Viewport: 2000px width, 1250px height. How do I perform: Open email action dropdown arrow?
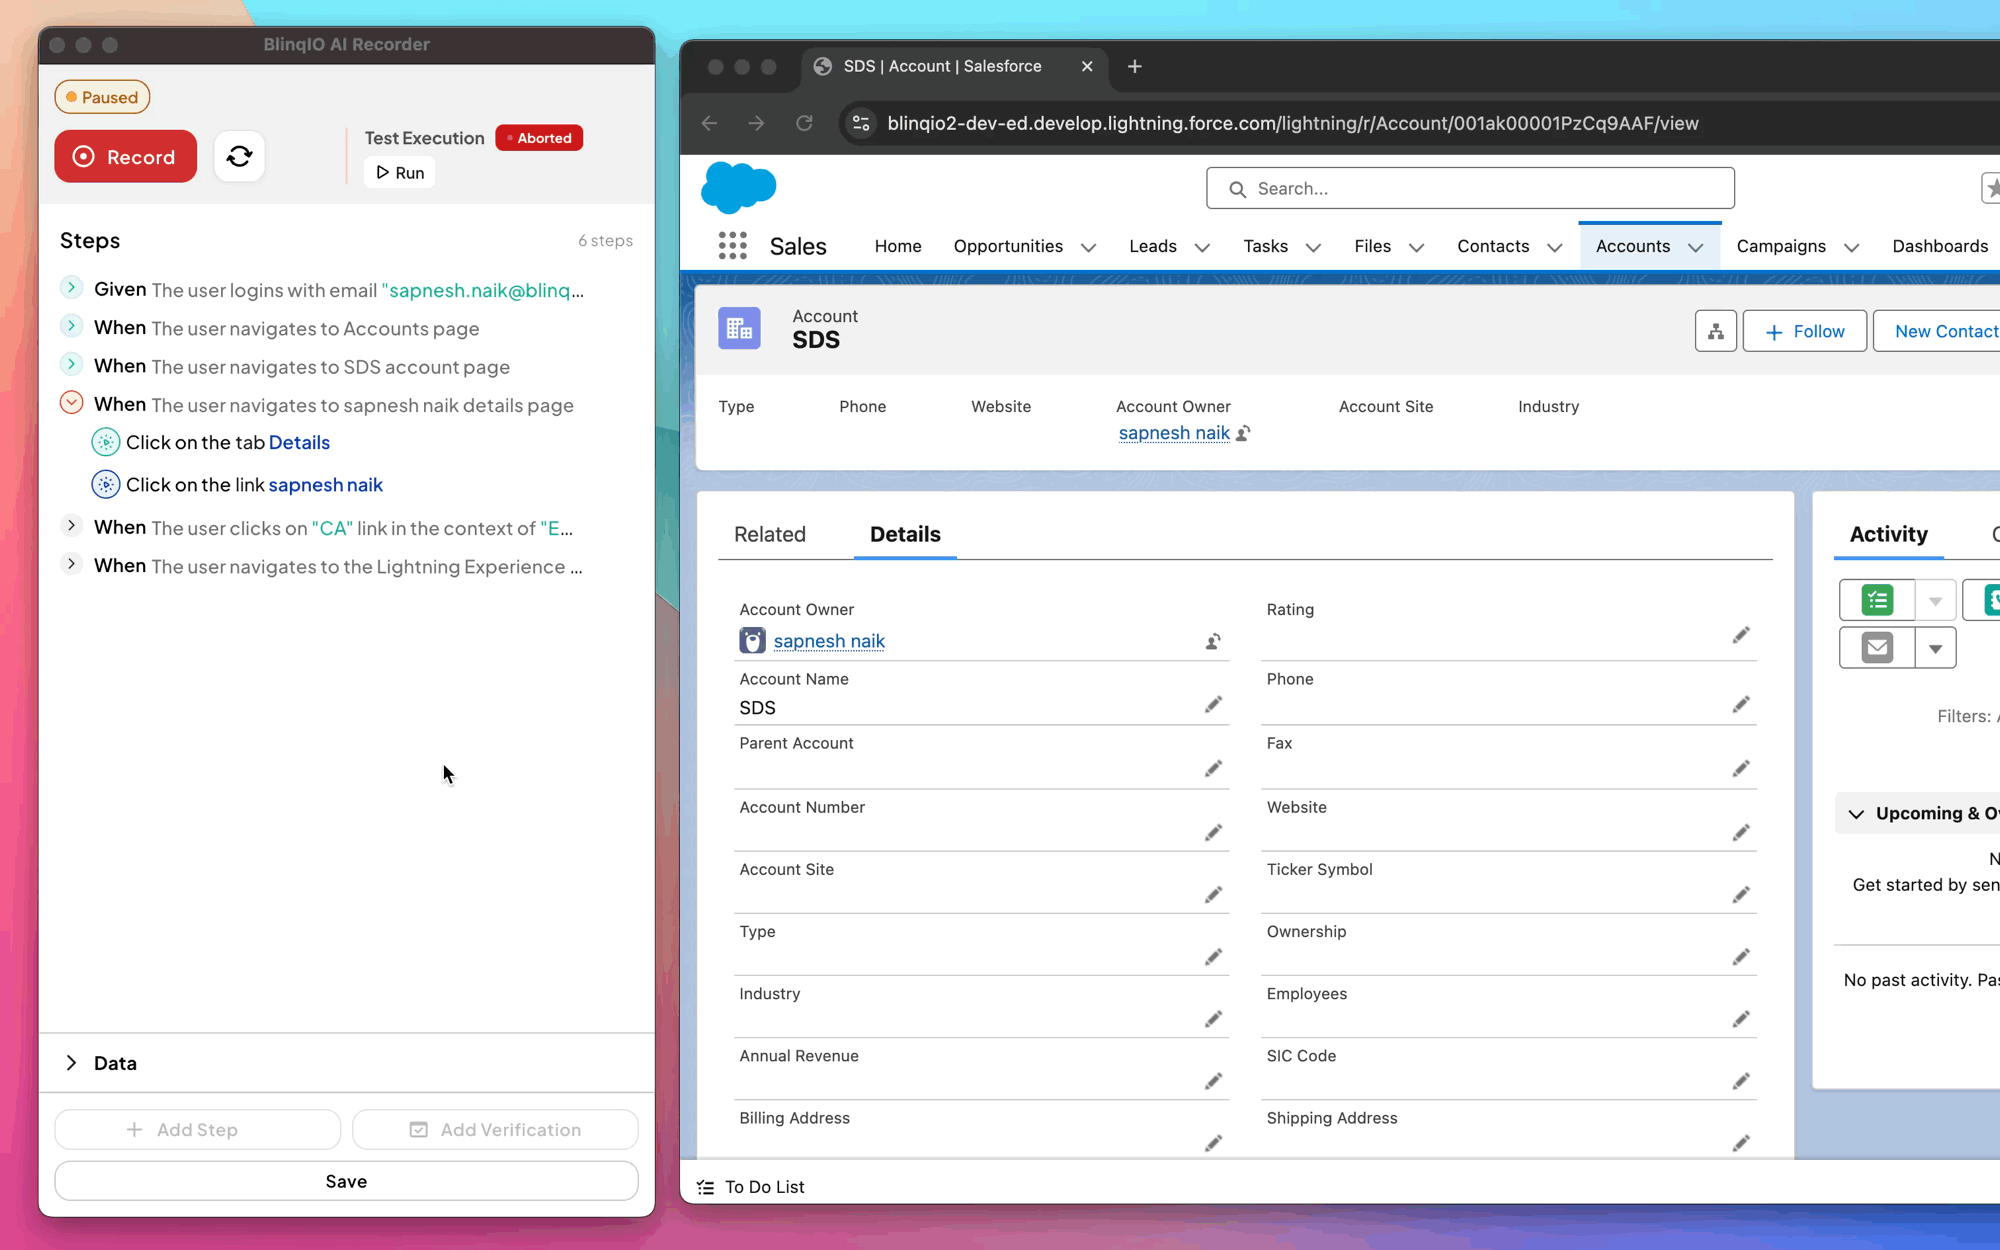1935,649
